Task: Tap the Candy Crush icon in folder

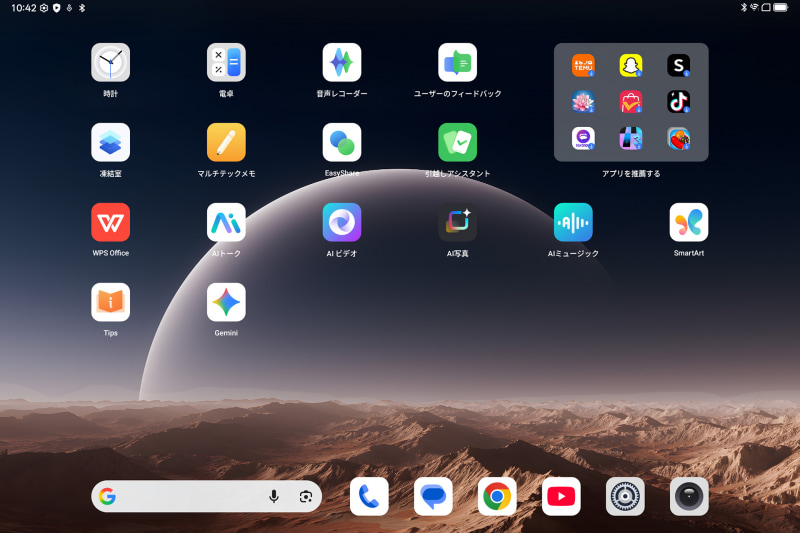Action: (x=679, y=138)
